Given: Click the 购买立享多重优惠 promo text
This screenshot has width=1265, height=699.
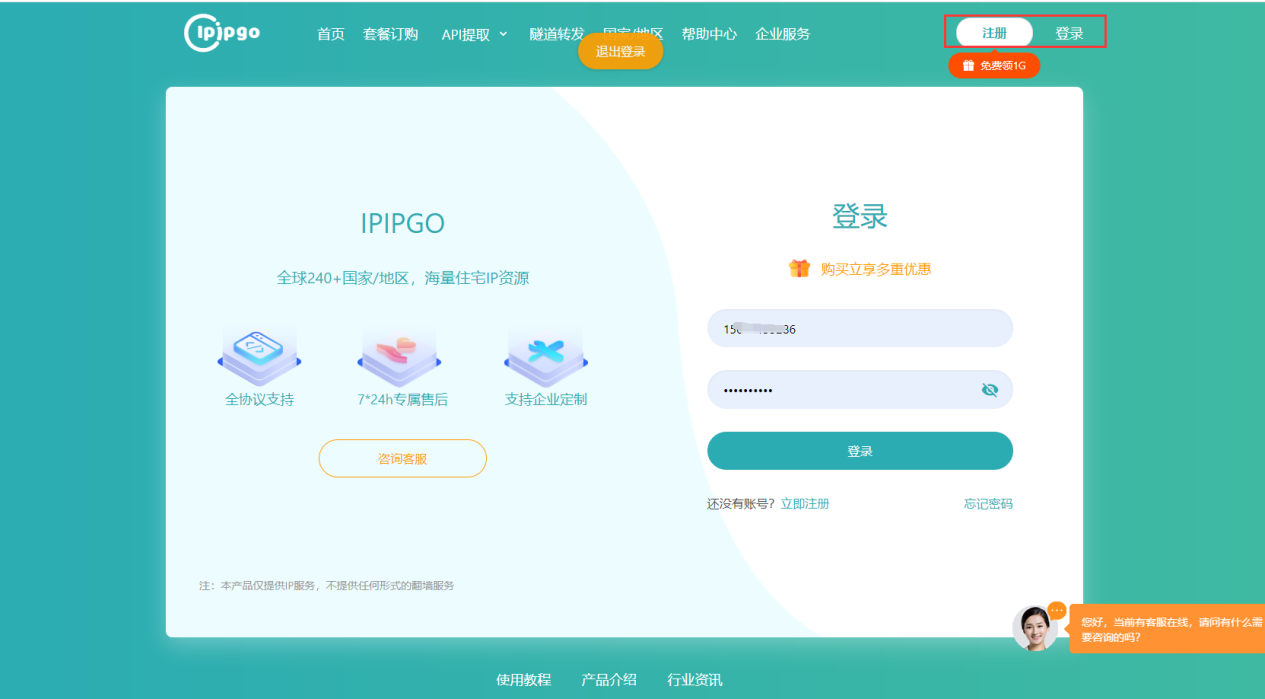Looking at the screenshot, I should pos(876,269).
